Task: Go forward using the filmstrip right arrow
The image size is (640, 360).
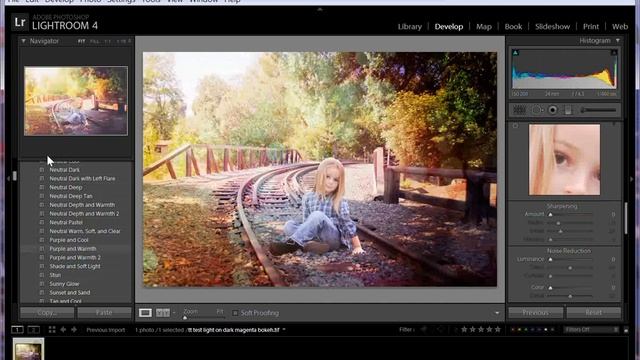Action: click(x=74, y=329)
